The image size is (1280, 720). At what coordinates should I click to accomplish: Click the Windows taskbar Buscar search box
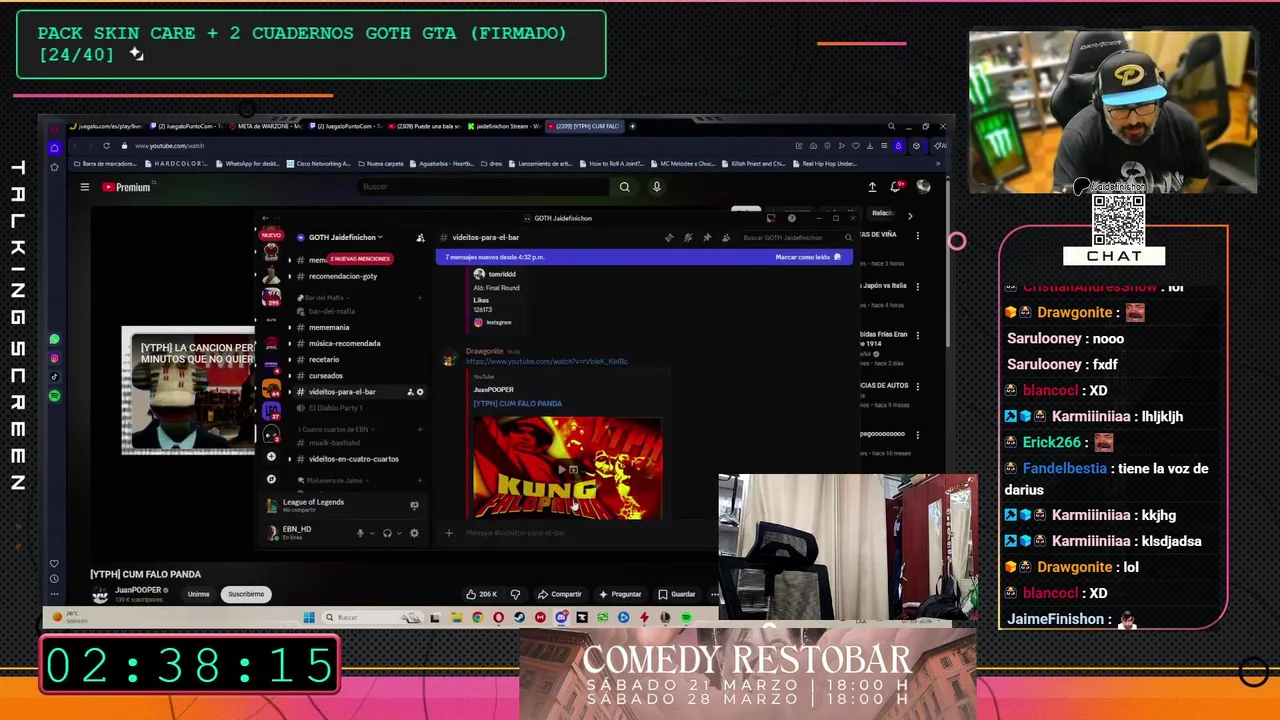[372, 617]
